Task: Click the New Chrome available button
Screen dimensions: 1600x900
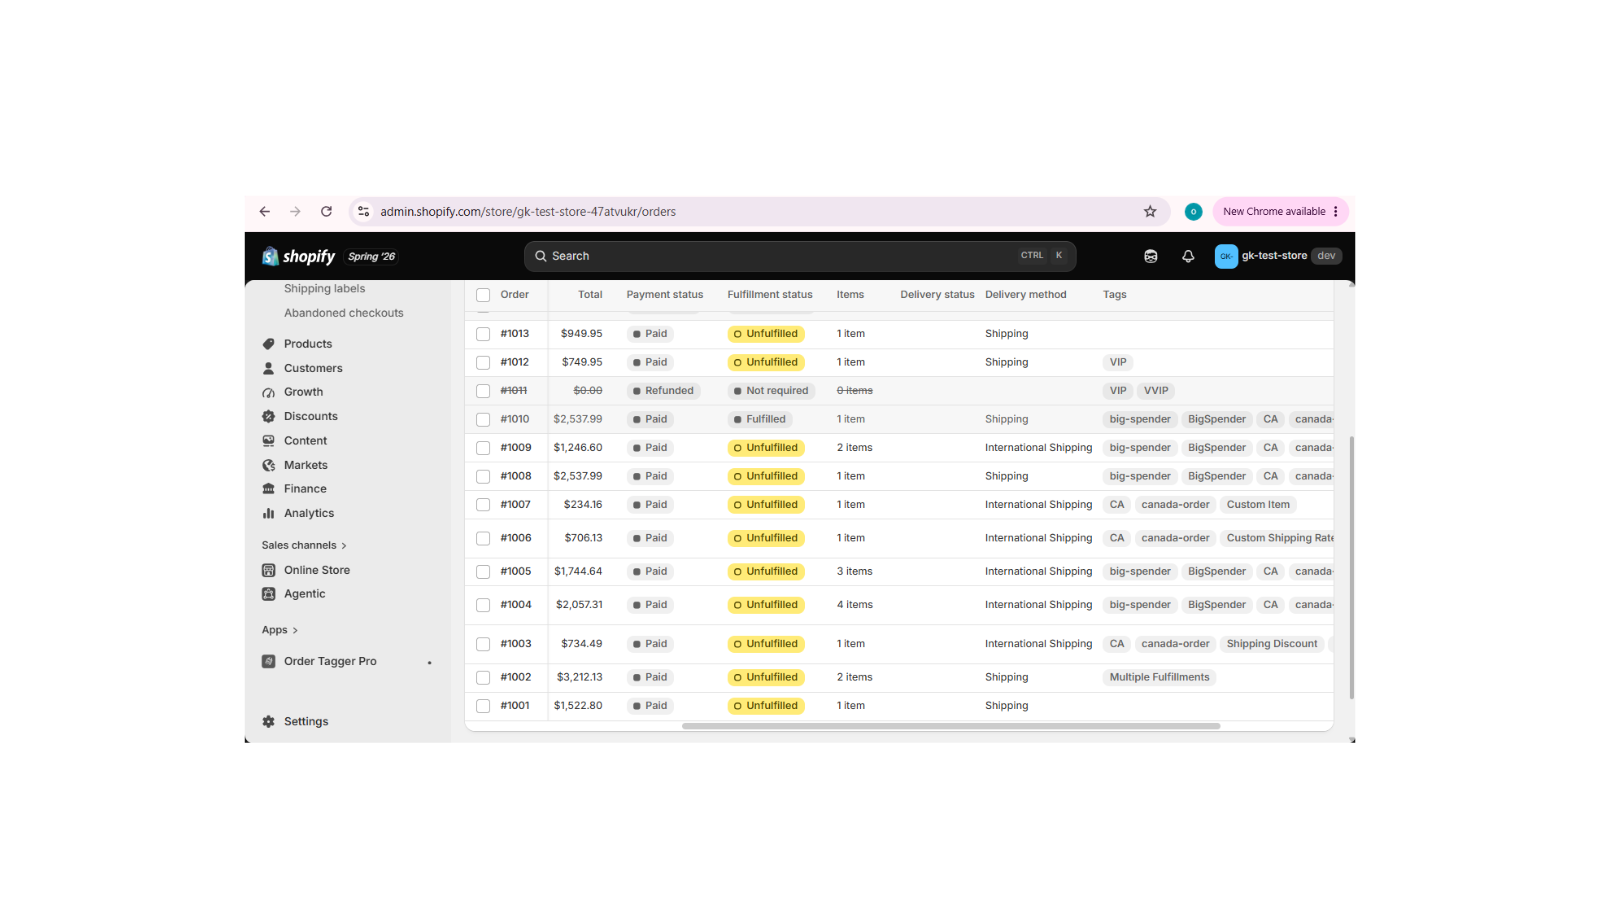Action: click(x=1281, y=212)
